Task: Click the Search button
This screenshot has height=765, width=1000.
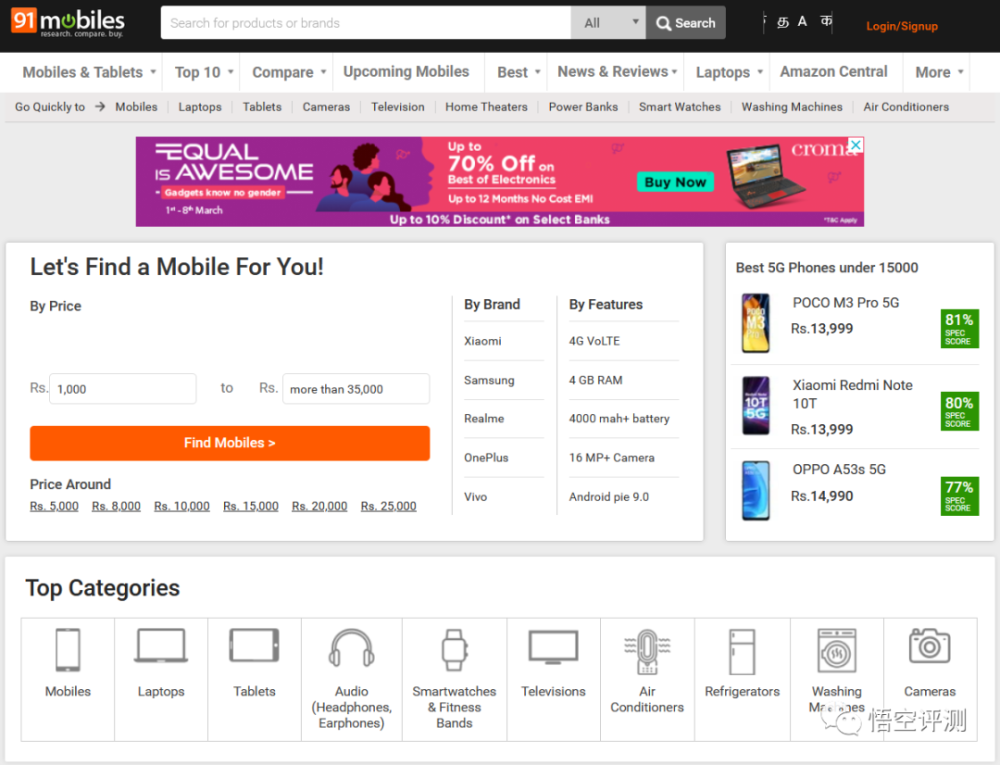Action: tap(686, 23)
